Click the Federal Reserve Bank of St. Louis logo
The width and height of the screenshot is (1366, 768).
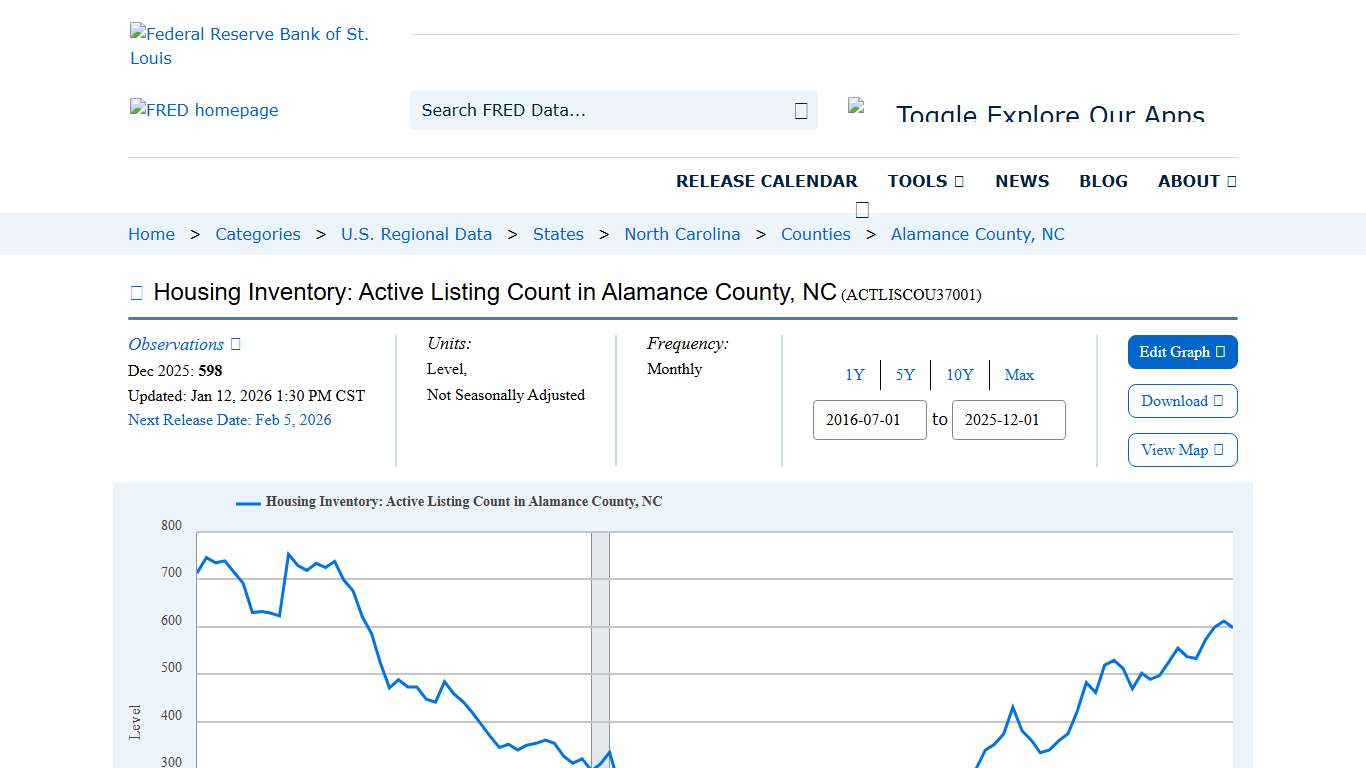[x=250, y=45]
